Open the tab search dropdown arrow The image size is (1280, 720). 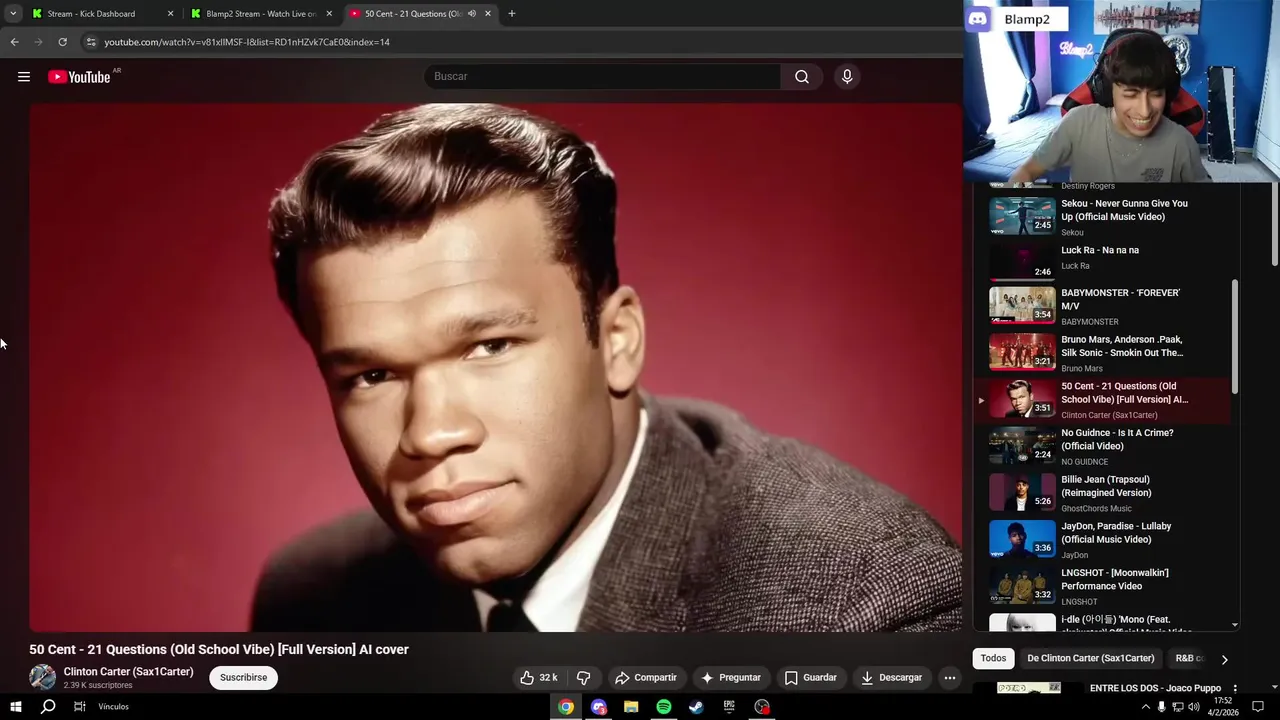[x=12, y=14]
